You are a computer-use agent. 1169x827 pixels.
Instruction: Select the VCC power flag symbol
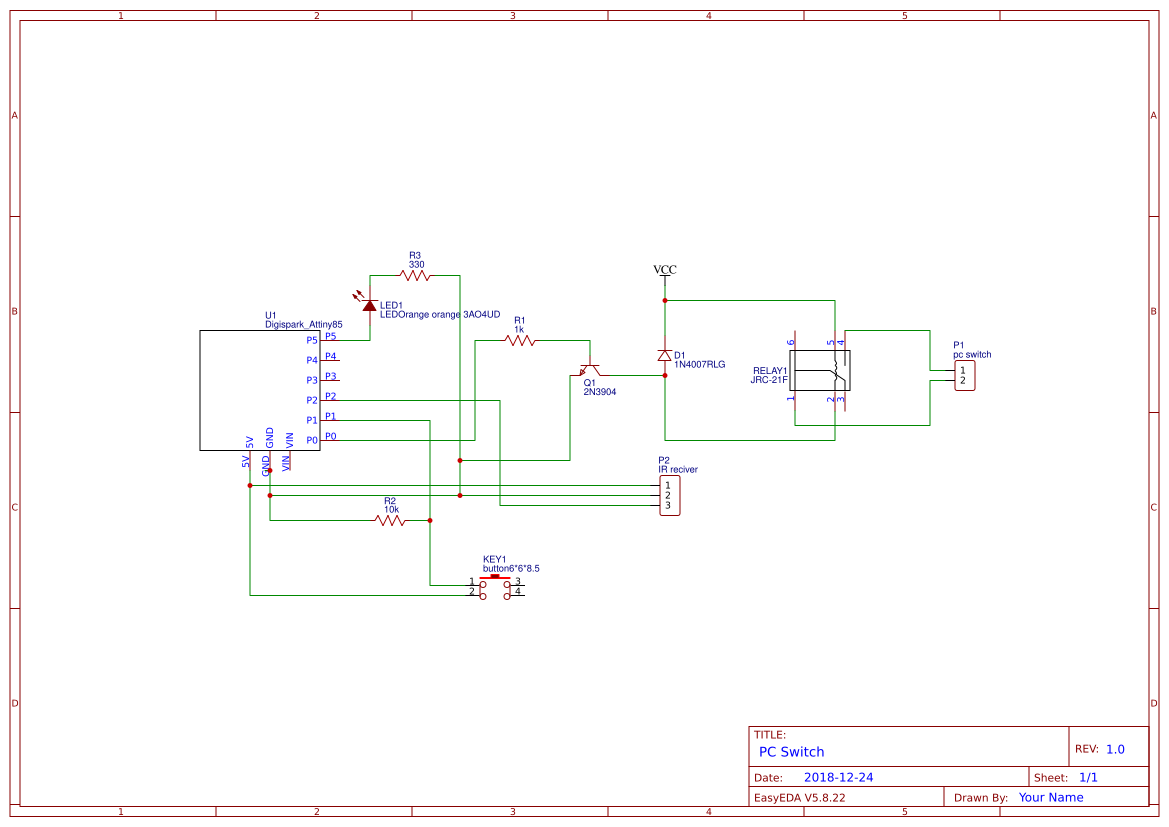pos(663,272)
